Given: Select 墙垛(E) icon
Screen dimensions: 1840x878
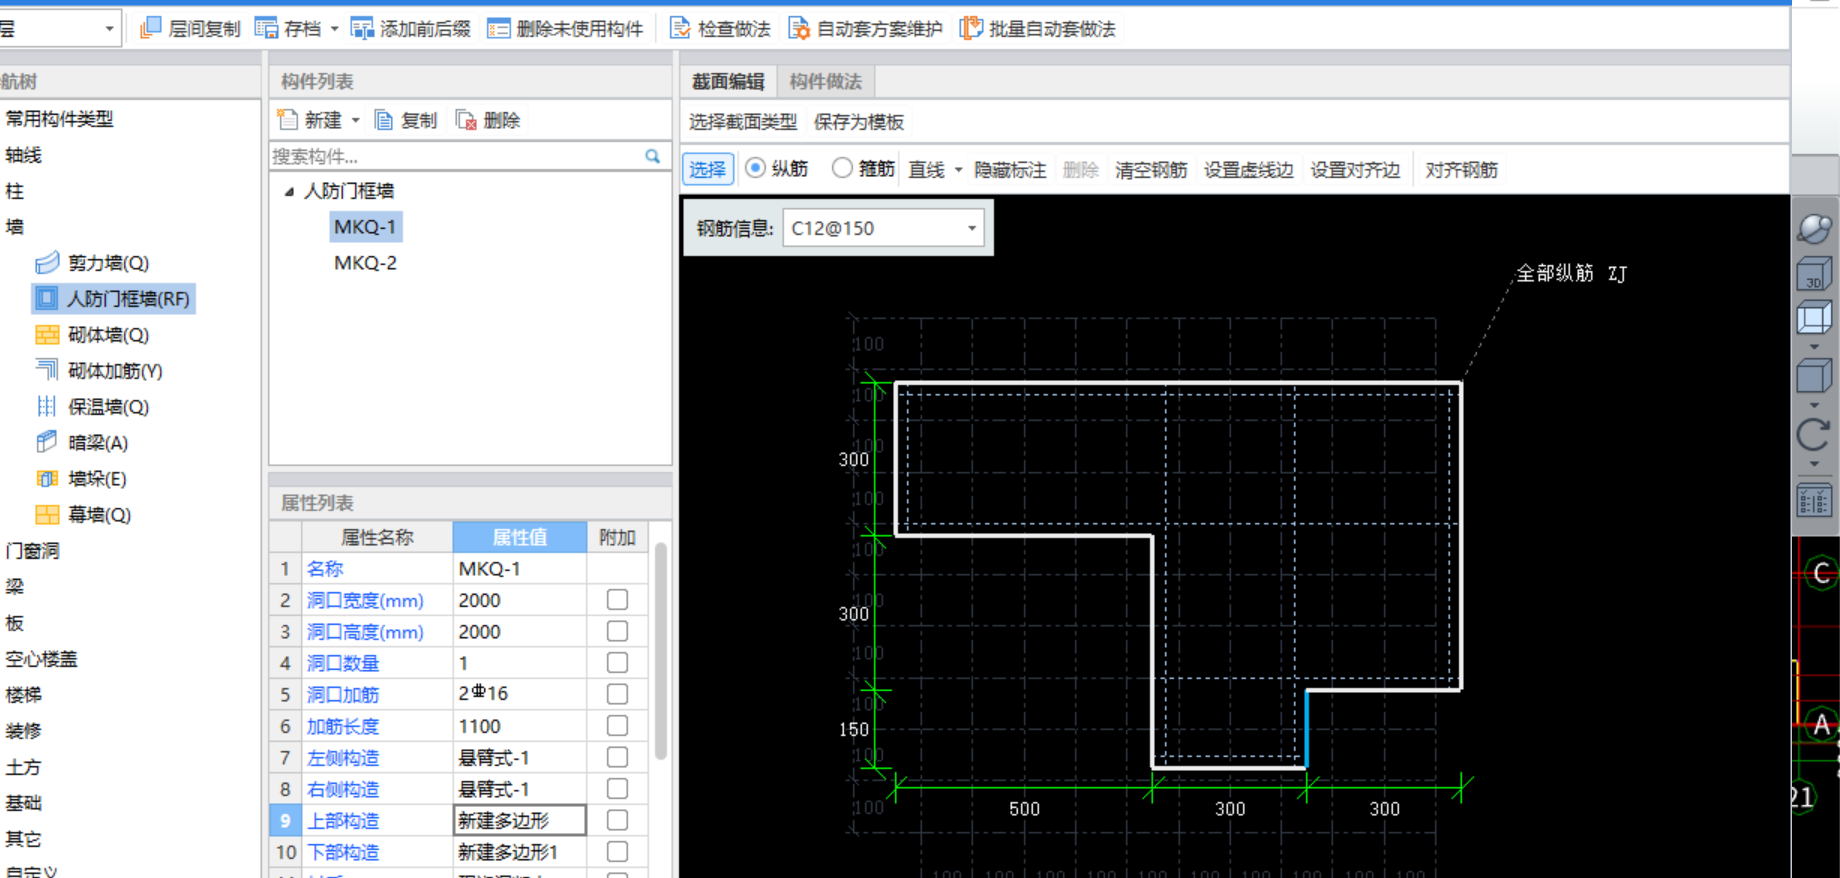Looking at the screenshot, I should [47, 478].
